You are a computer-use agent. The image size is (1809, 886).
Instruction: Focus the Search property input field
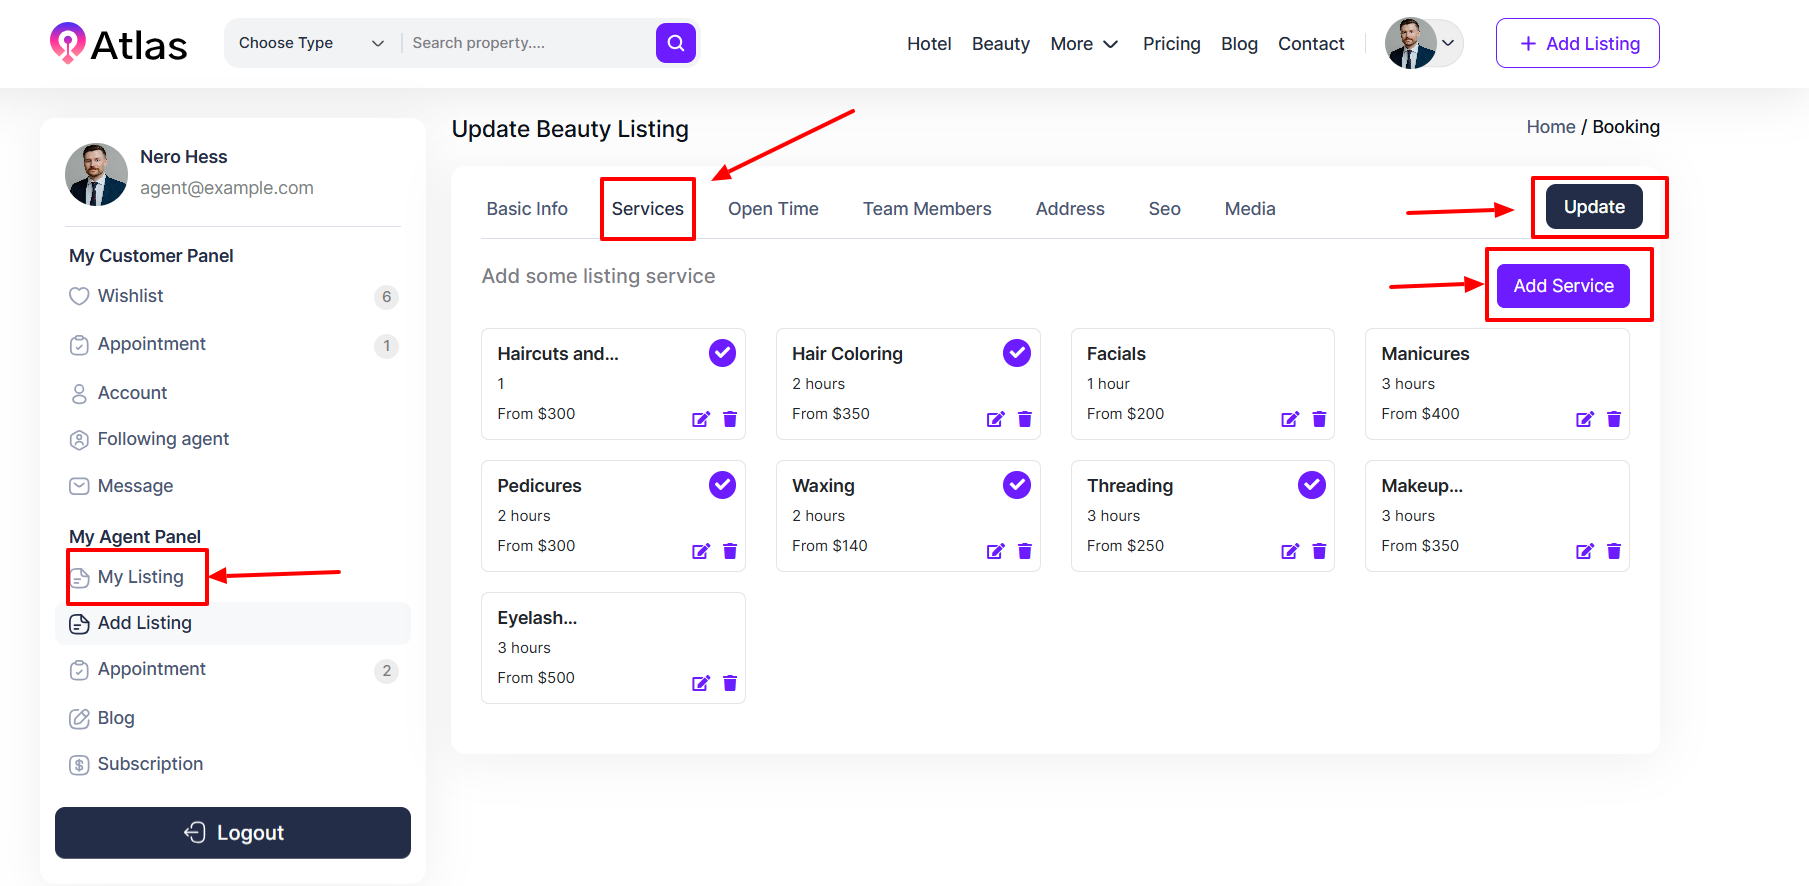527,43
